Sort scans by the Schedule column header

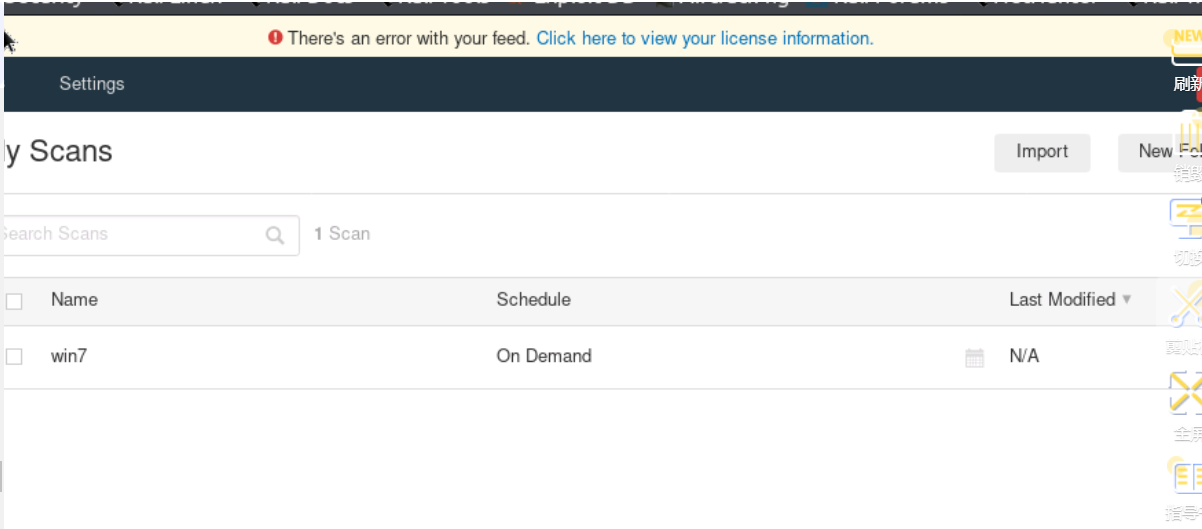click(533, 299)
